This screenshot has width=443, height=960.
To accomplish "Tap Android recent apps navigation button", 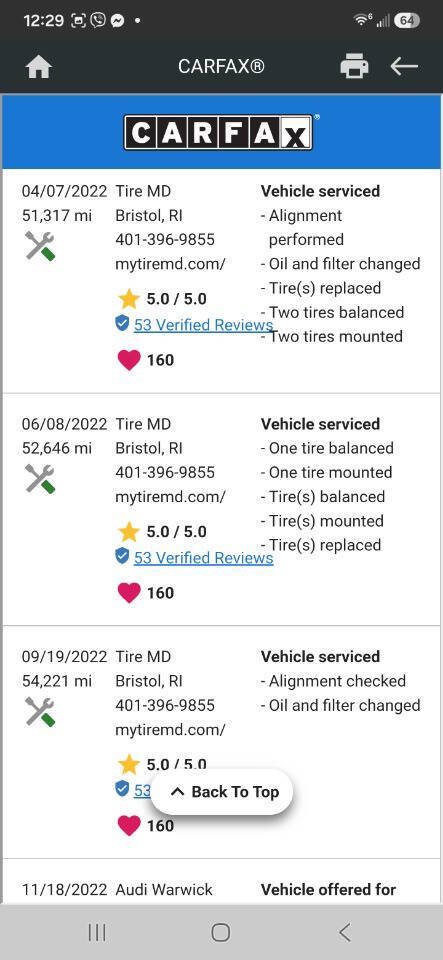I will (97, 932).
